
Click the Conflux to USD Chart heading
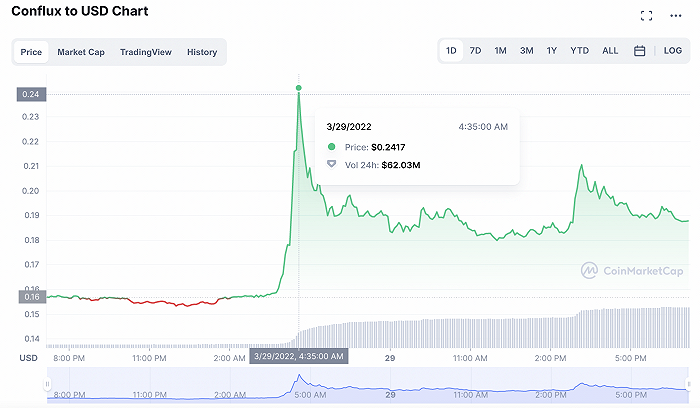tap(80, 11)
